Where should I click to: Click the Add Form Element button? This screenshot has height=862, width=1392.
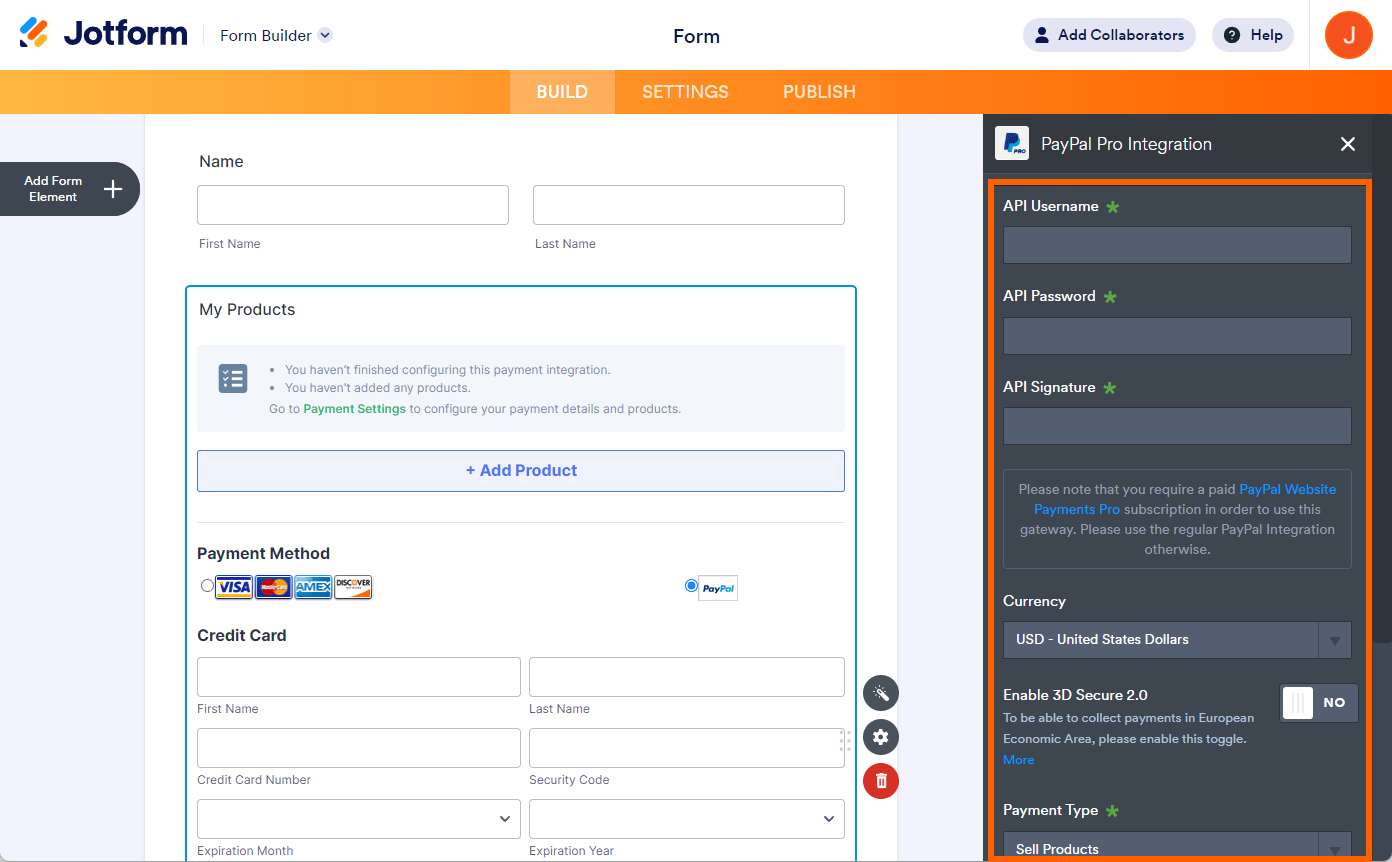click(68, 189)
